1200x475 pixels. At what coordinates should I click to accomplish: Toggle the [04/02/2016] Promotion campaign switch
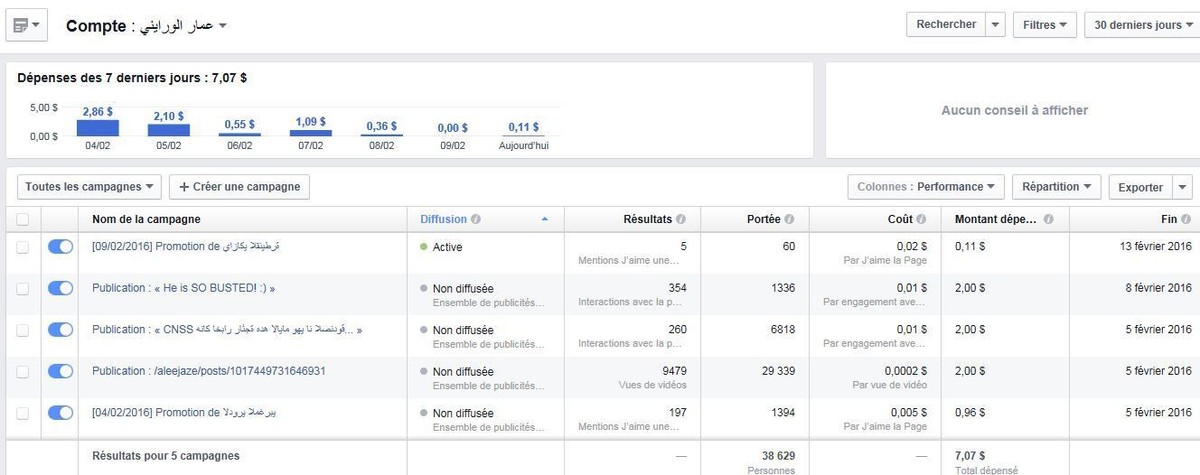tap(60, 413)
